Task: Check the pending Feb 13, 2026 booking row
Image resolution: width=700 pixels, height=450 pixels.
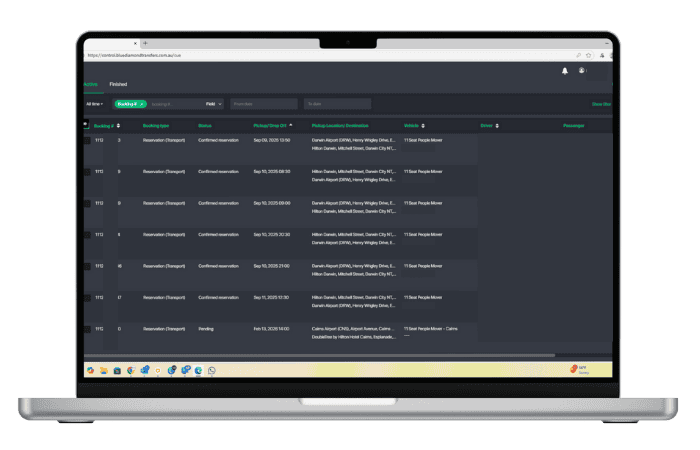Action: [86, 328]
